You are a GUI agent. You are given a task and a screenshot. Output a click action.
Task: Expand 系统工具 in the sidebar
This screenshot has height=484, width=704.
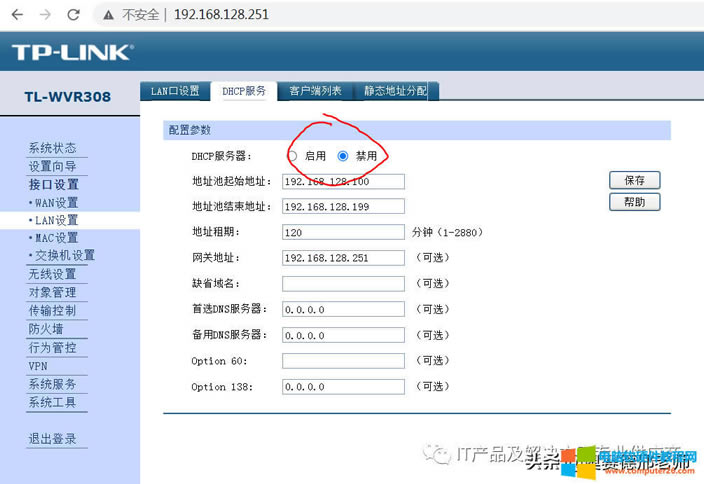[53, 402]
